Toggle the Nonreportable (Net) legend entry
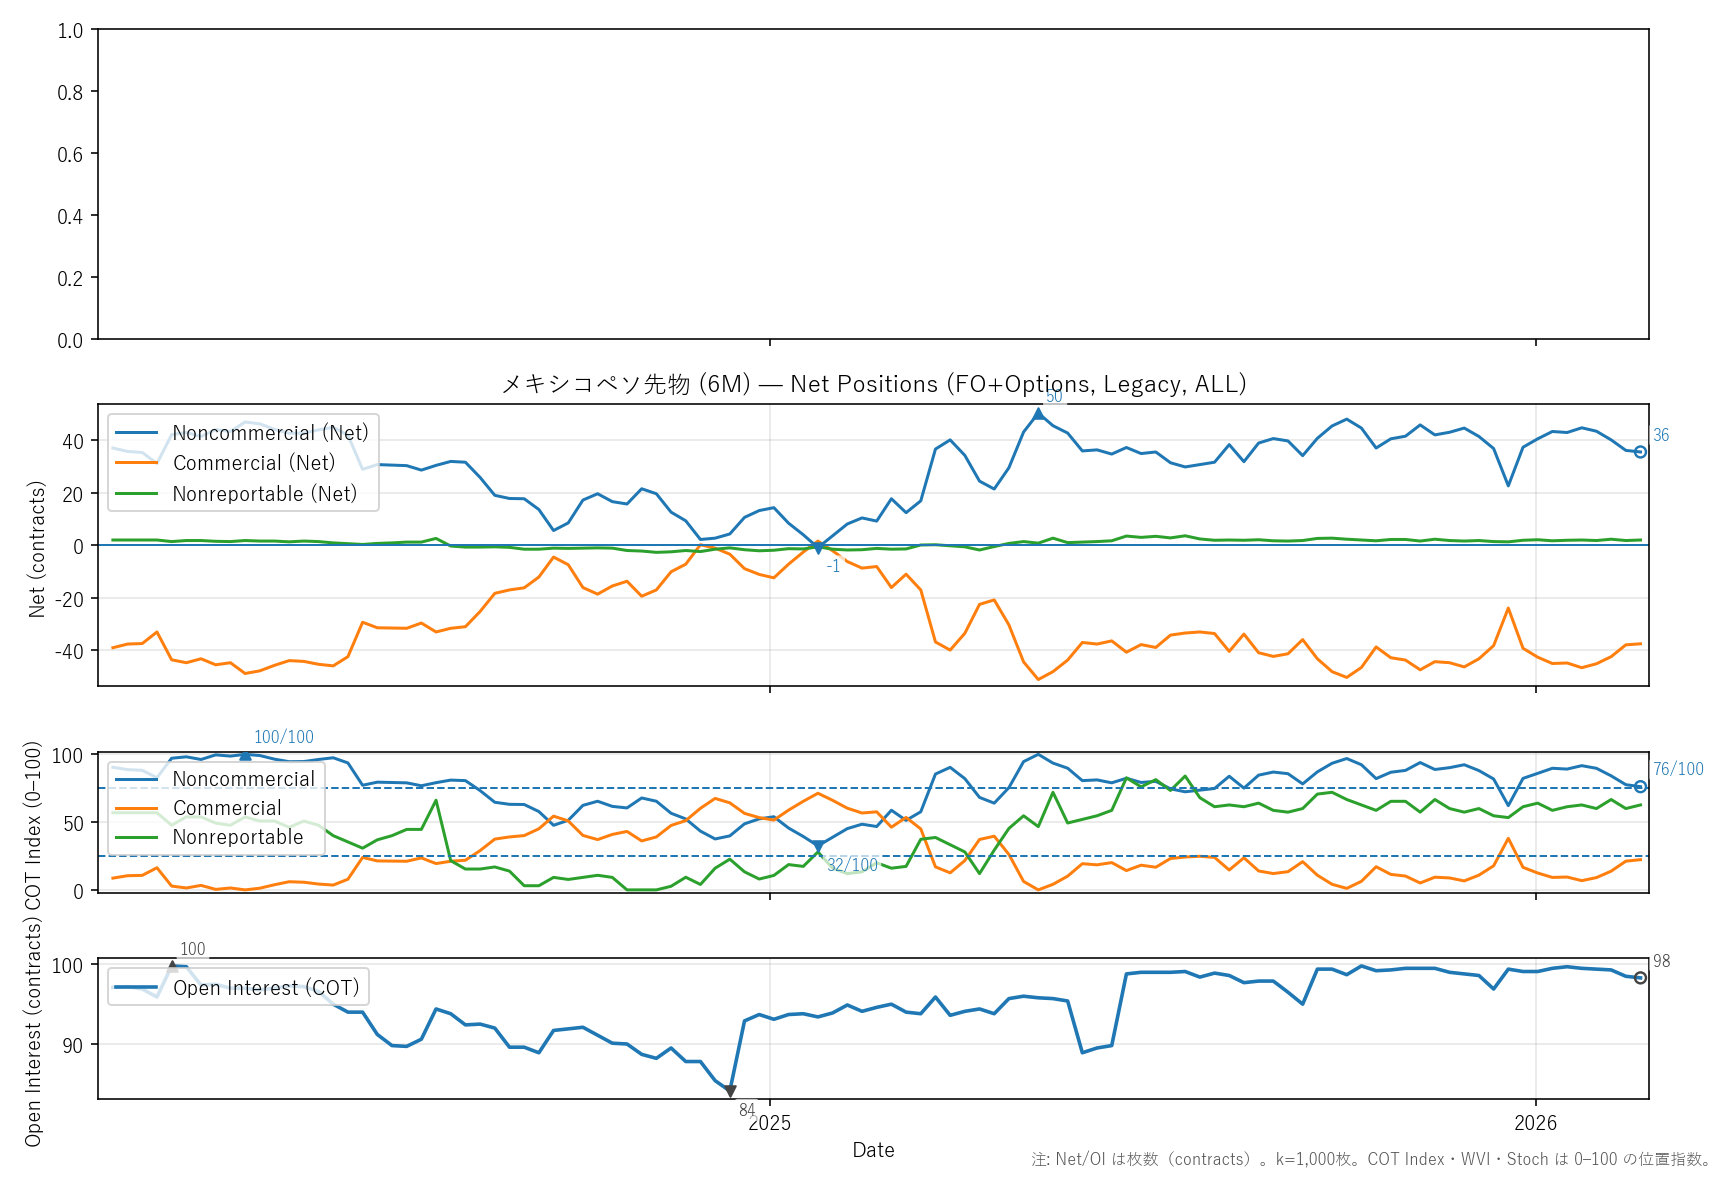 coord(264,494)
